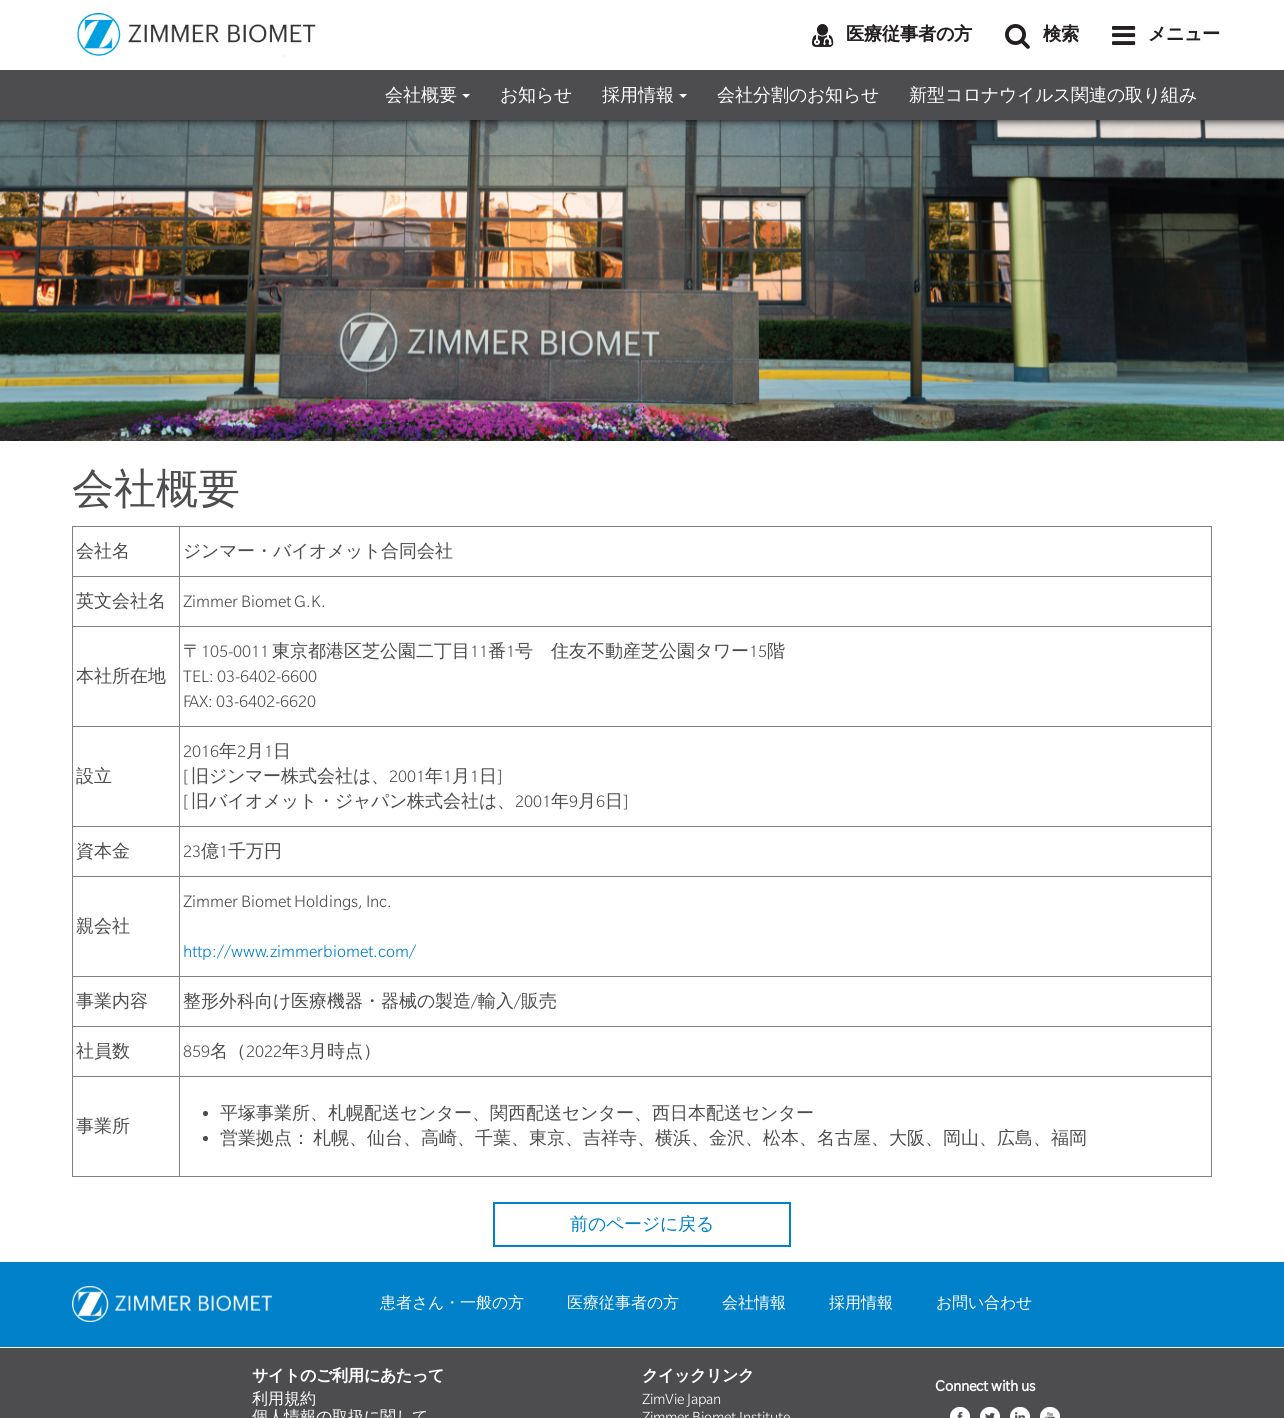The width and height of the screenshot is (1284, 1418).
Task: Expand the 会社概要 dropdown in the nav bar
Action: [x=427, y=95]
